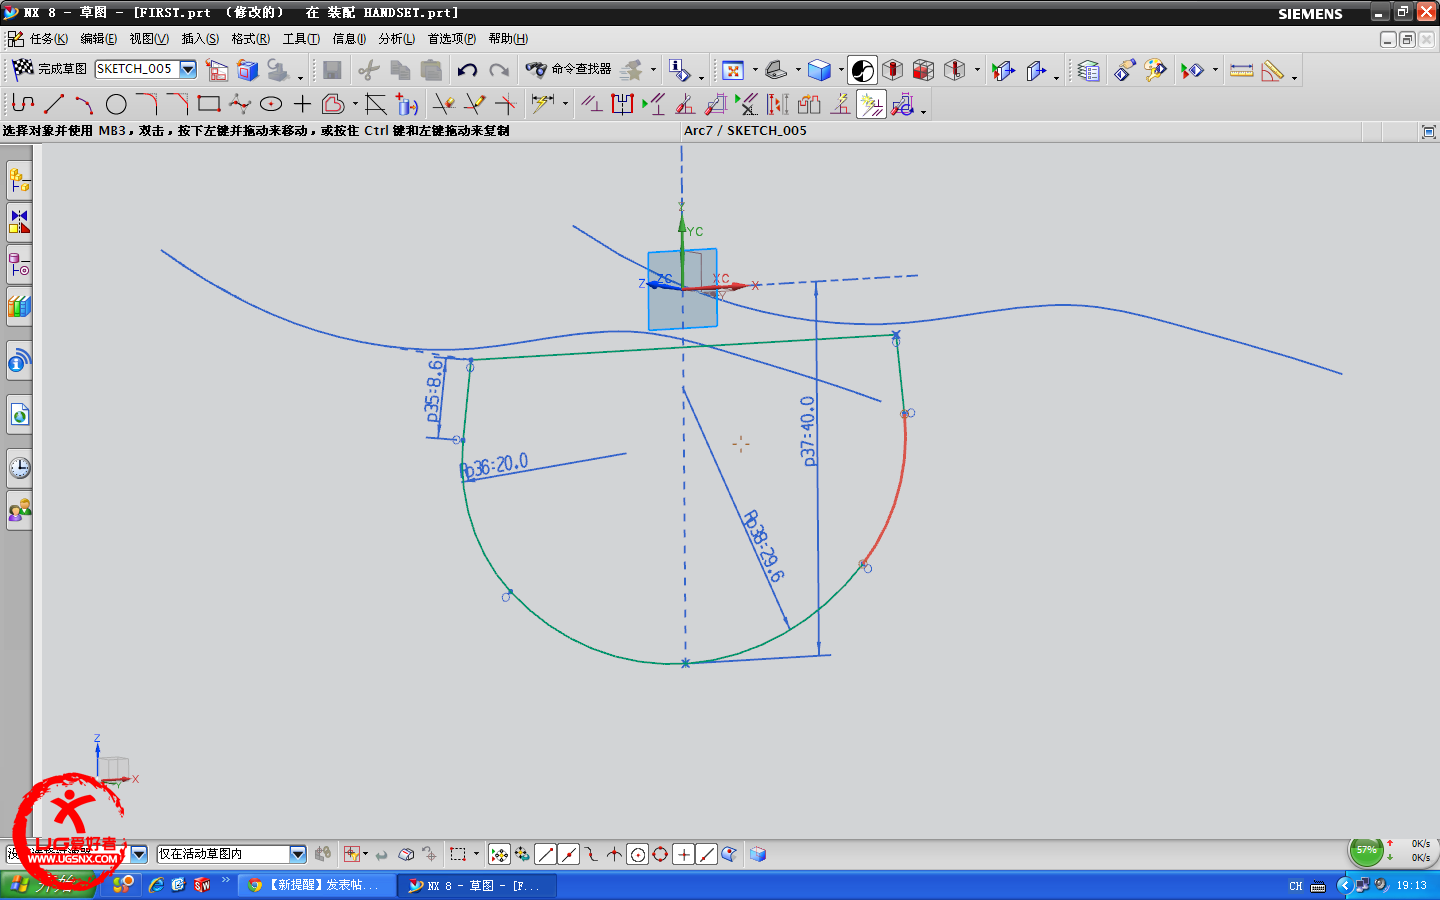Open the Roles sidebar tab
The width and height of the screenshot is (1440, 900).
coord(19,511)
